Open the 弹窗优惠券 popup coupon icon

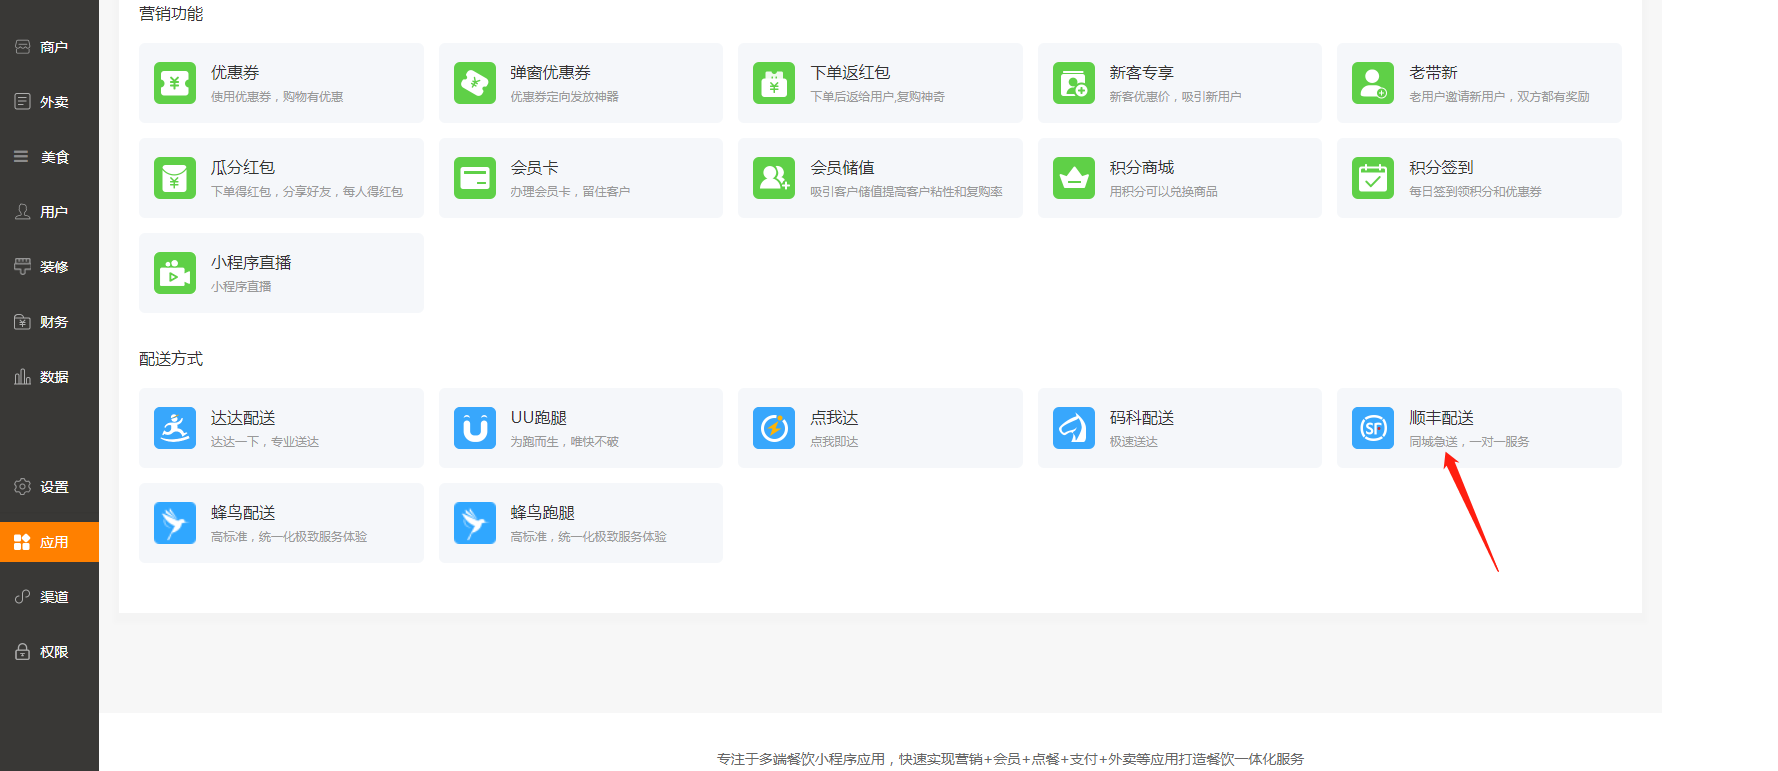tap(475, 83)
